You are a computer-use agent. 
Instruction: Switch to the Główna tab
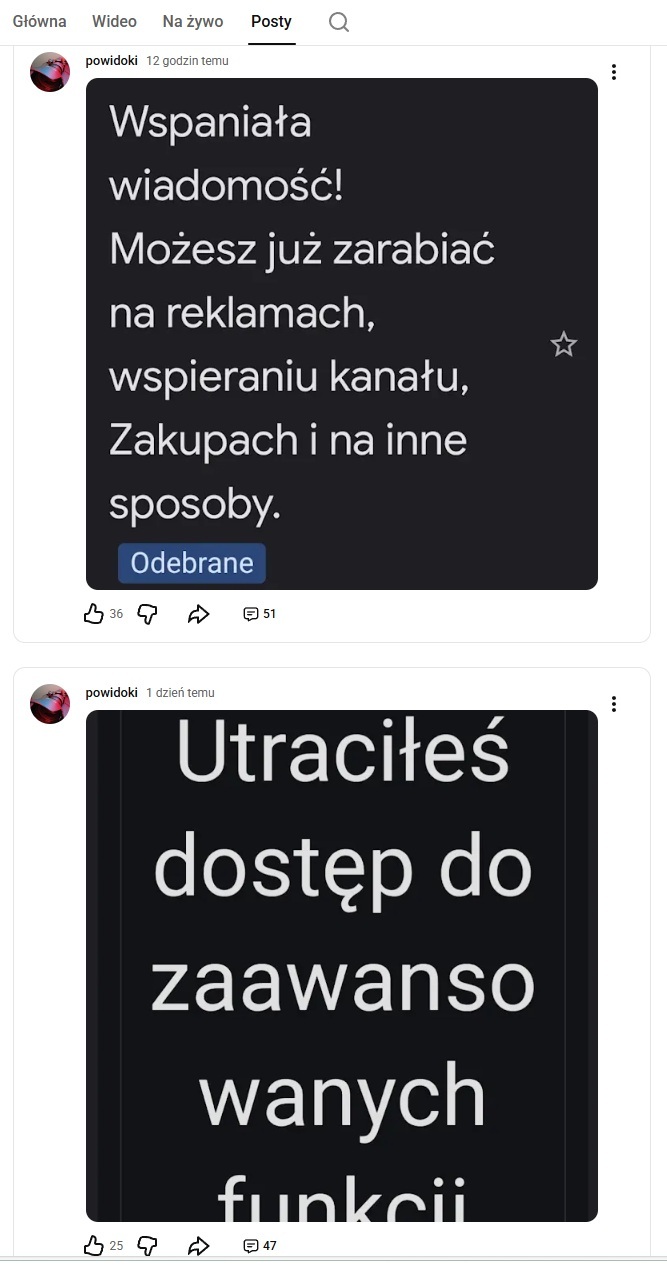(40, 22)
